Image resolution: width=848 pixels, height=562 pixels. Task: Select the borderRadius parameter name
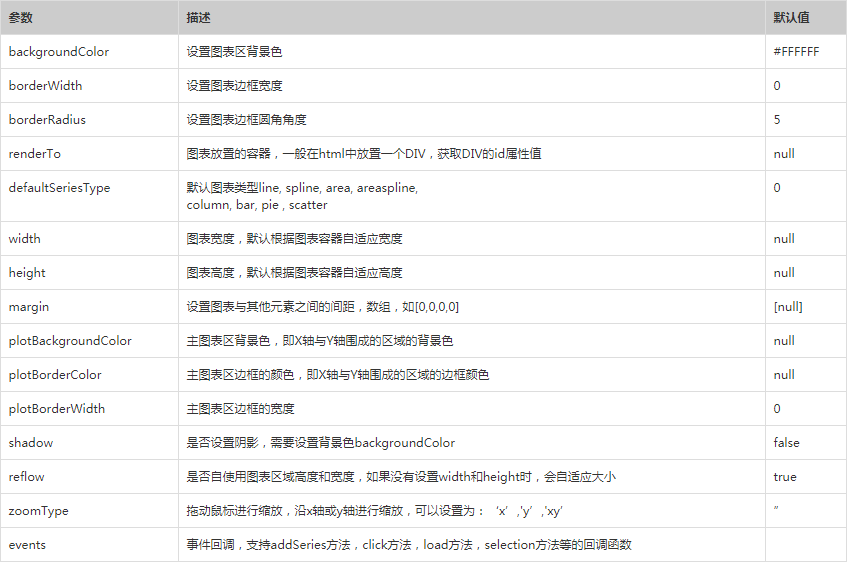click(x=47, y=120)
